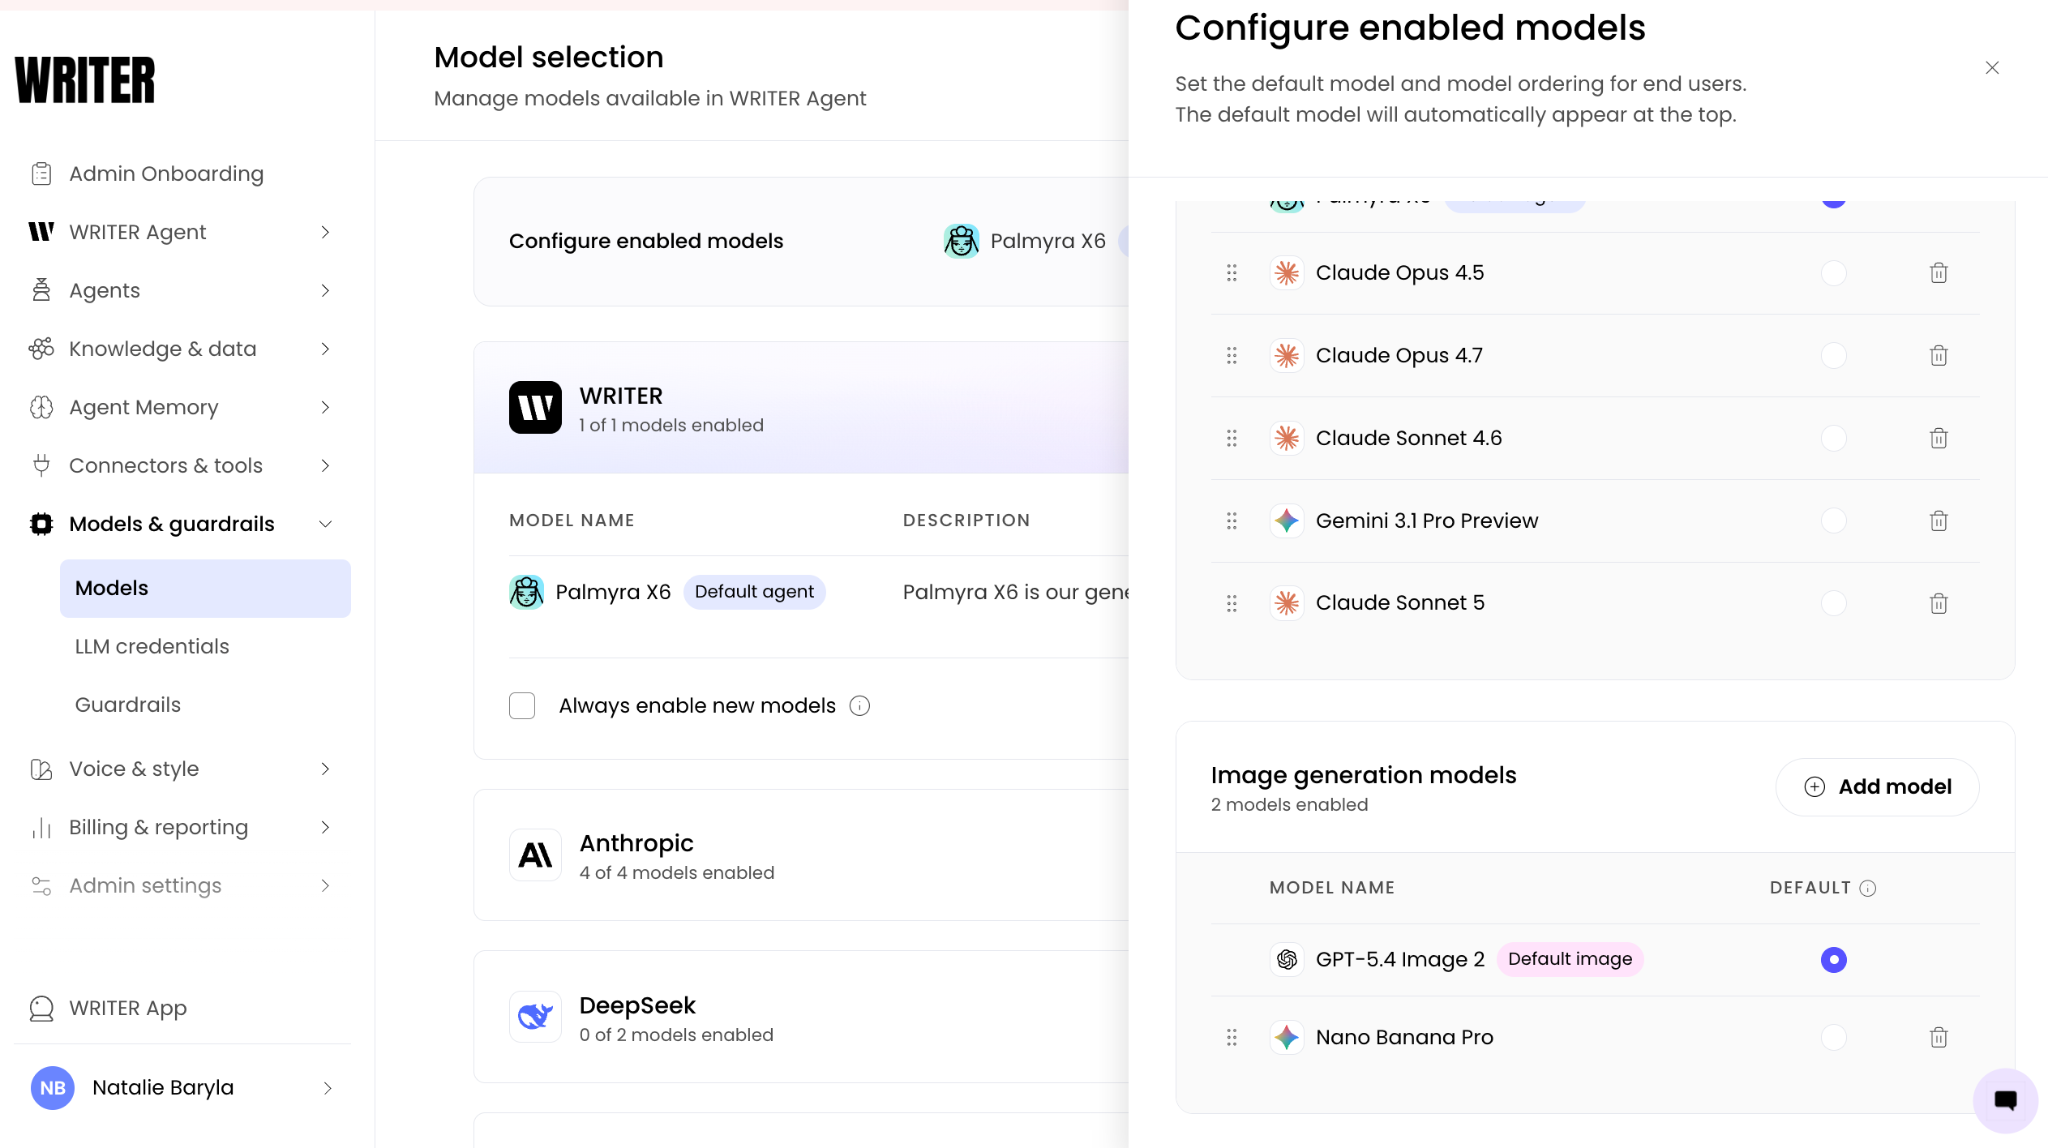This screenshot has height=1148, width=2048.
Task: Expand the Connectors & tools section
Action: (325, 465)
